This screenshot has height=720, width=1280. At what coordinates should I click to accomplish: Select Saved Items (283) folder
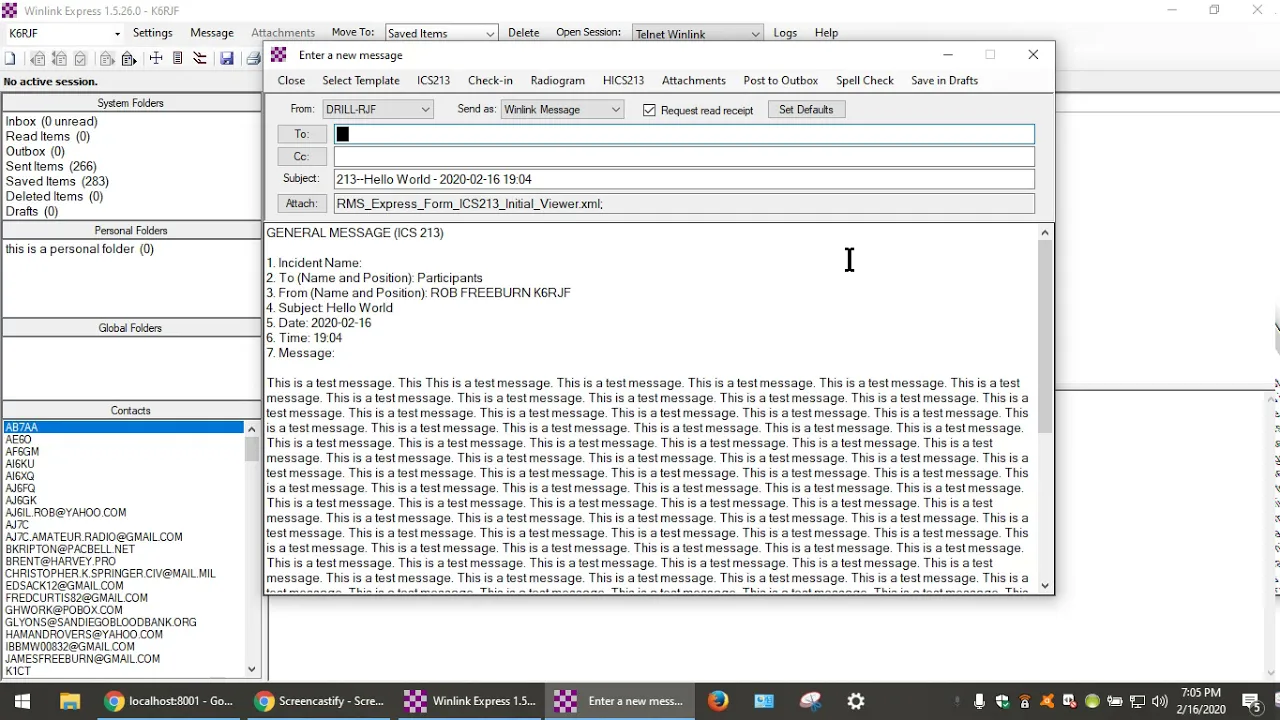[x=58, y=181]
